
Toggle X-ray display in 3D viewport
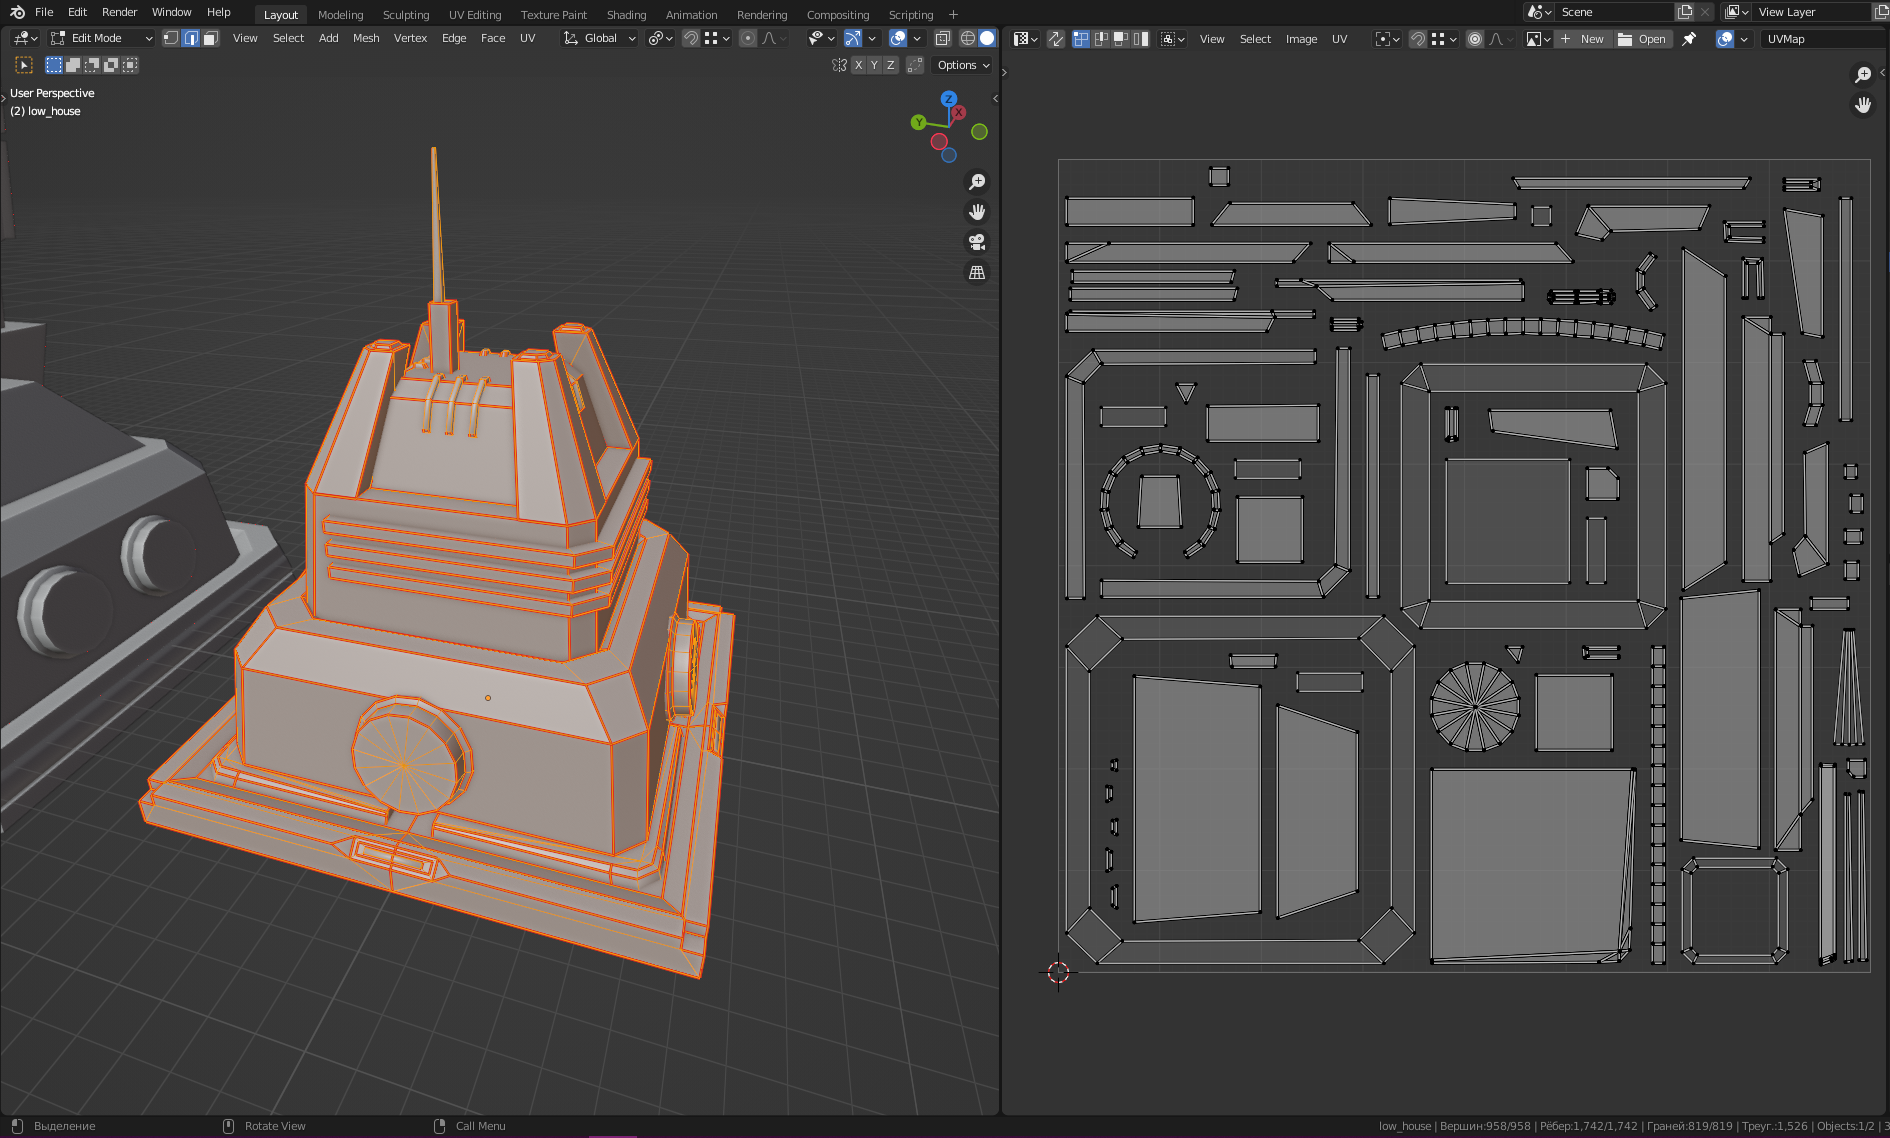942,38
